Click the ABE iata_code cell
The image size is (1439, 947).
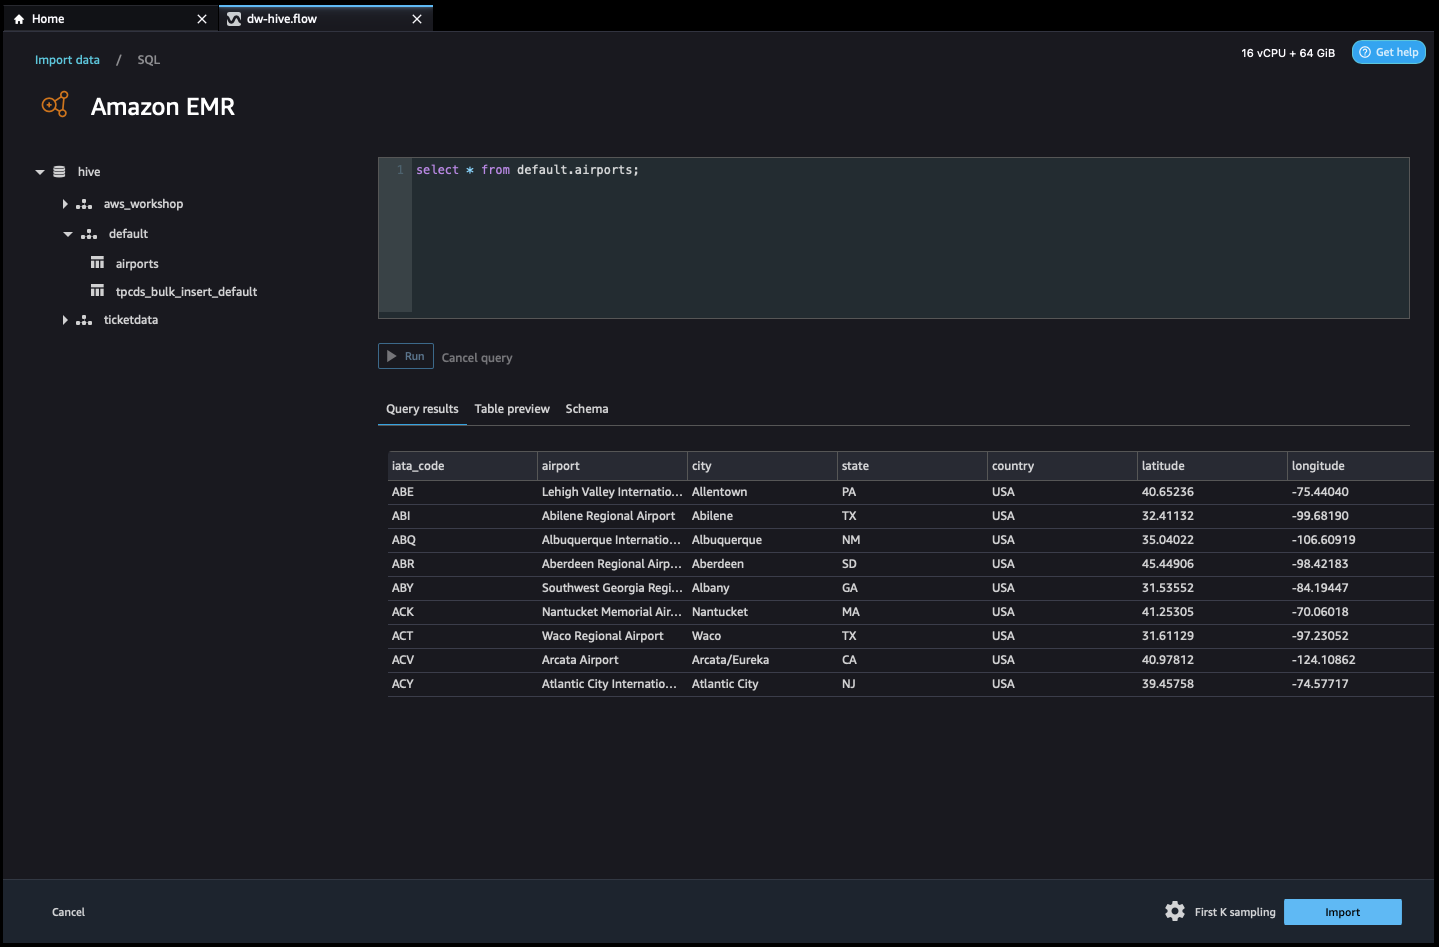click(x=463, y=492)
